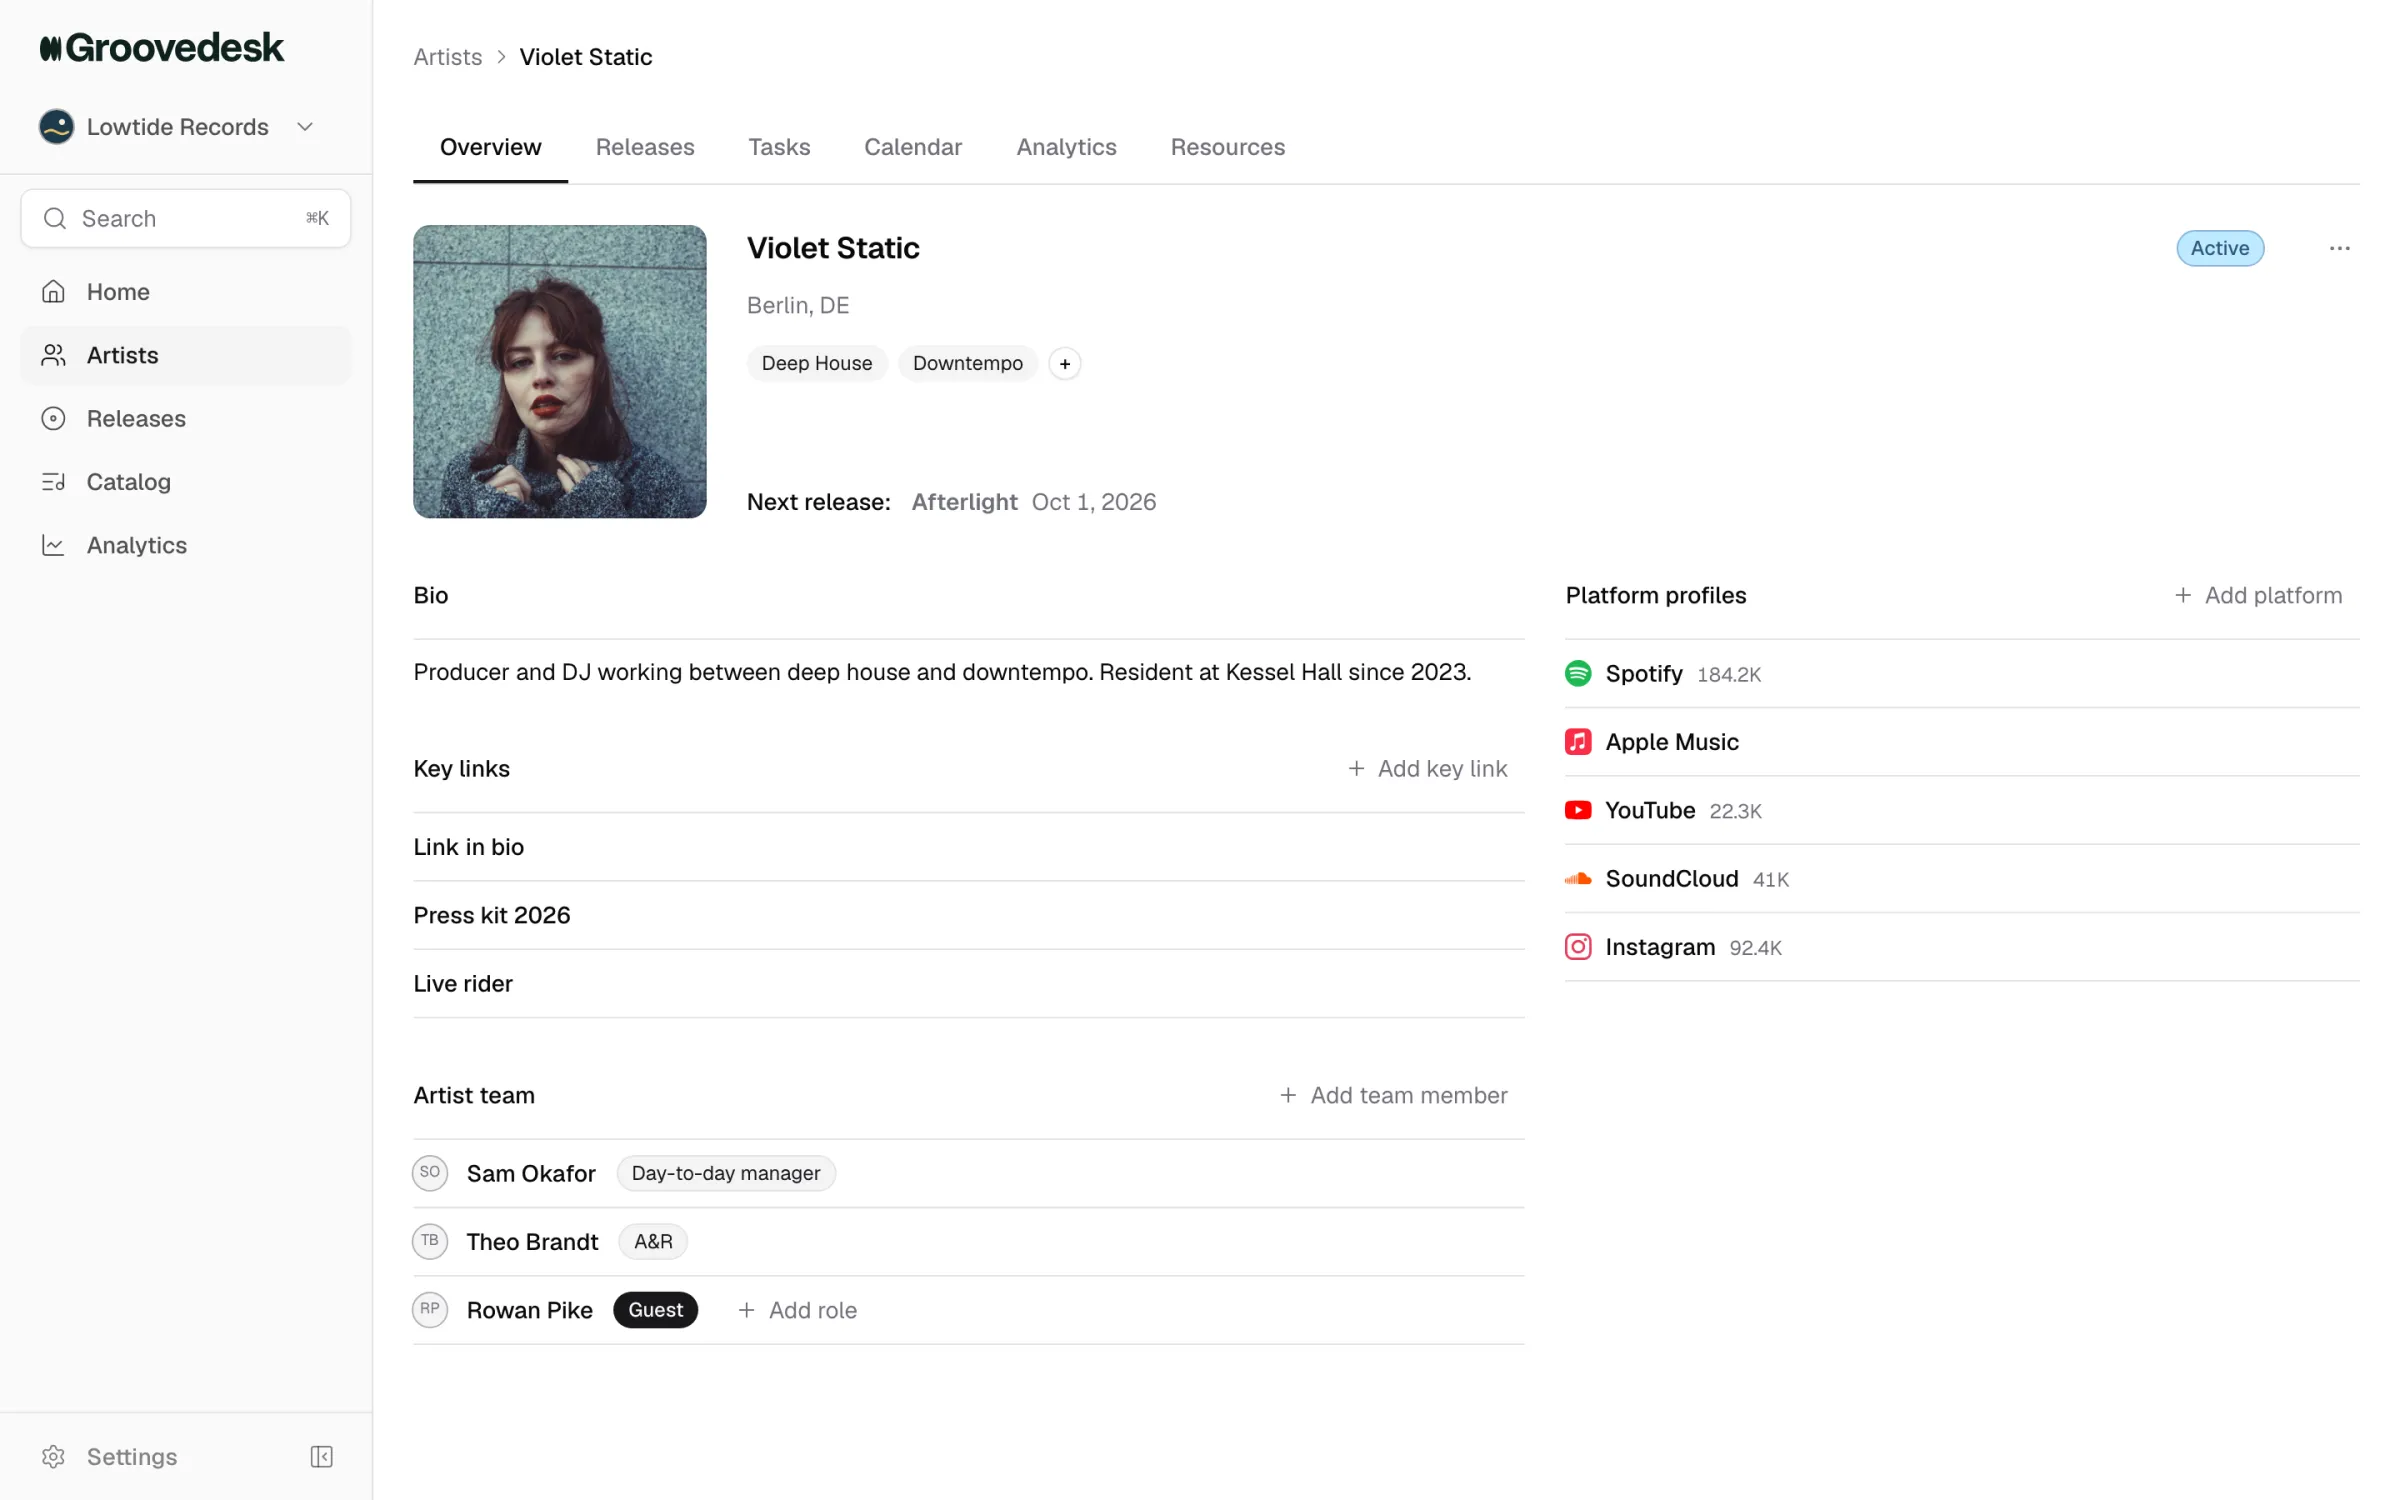This screenshot has height=1500, width=2400.
Task: Click the SoundCloud logo icon
Action: click(x=1578, y=879)
